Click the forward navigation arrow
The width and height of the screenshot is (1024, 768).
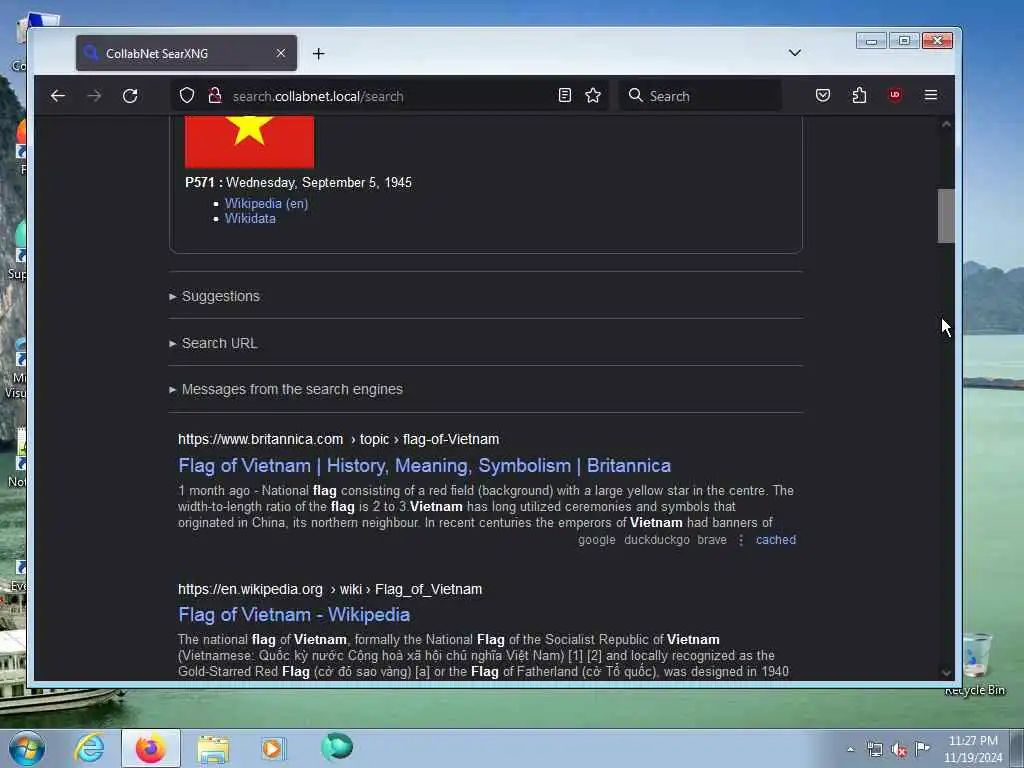[x=94, y=96]
